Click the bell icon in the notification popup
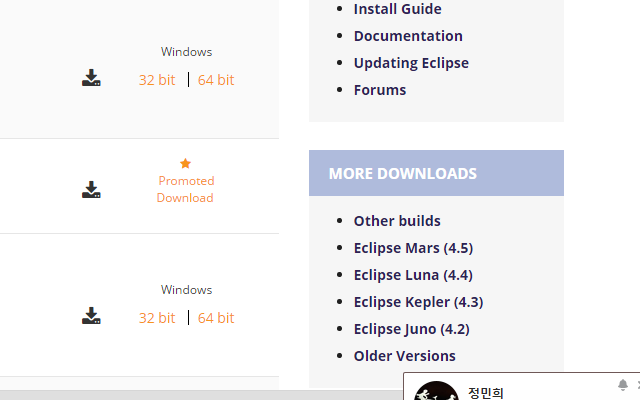 (623, 384)
